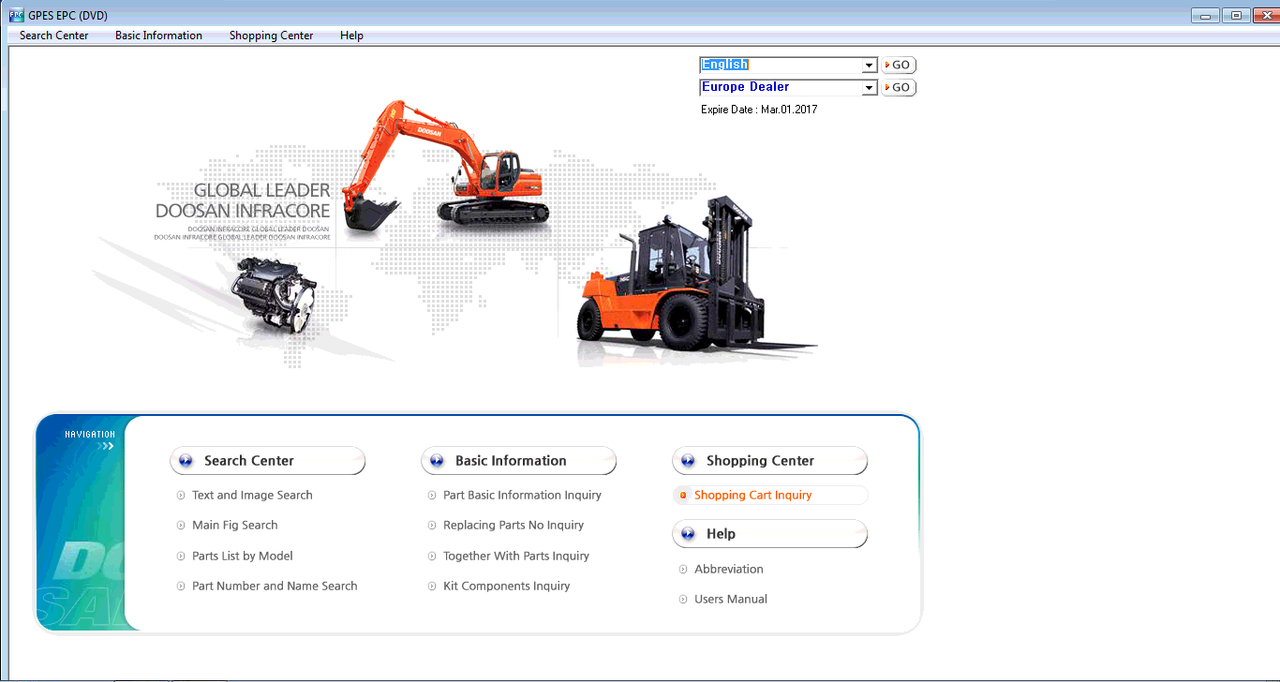The height and width of the screenshot is (682, 1280).
Task: Click the Help section header button
Action: pyautogui.click(x=770, y=534)
